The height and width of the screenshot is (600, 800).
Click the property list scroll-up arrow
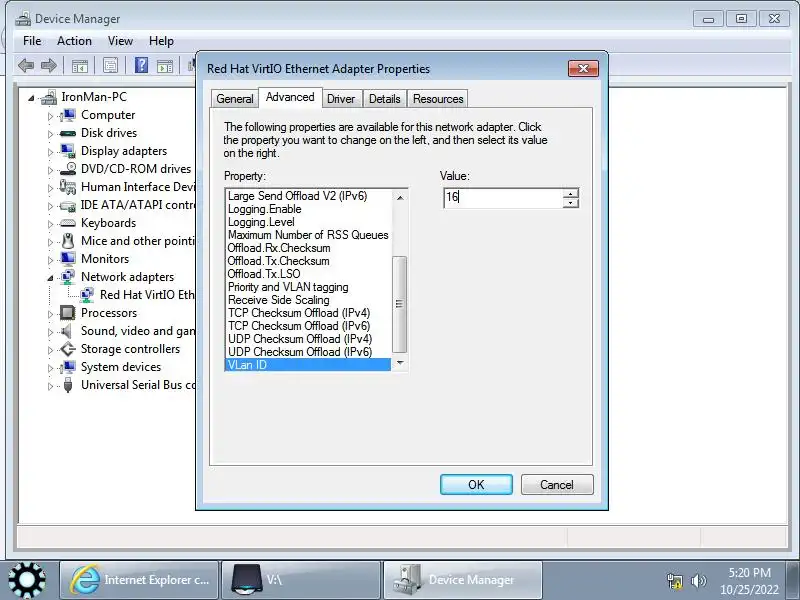[x=399, y=197]
